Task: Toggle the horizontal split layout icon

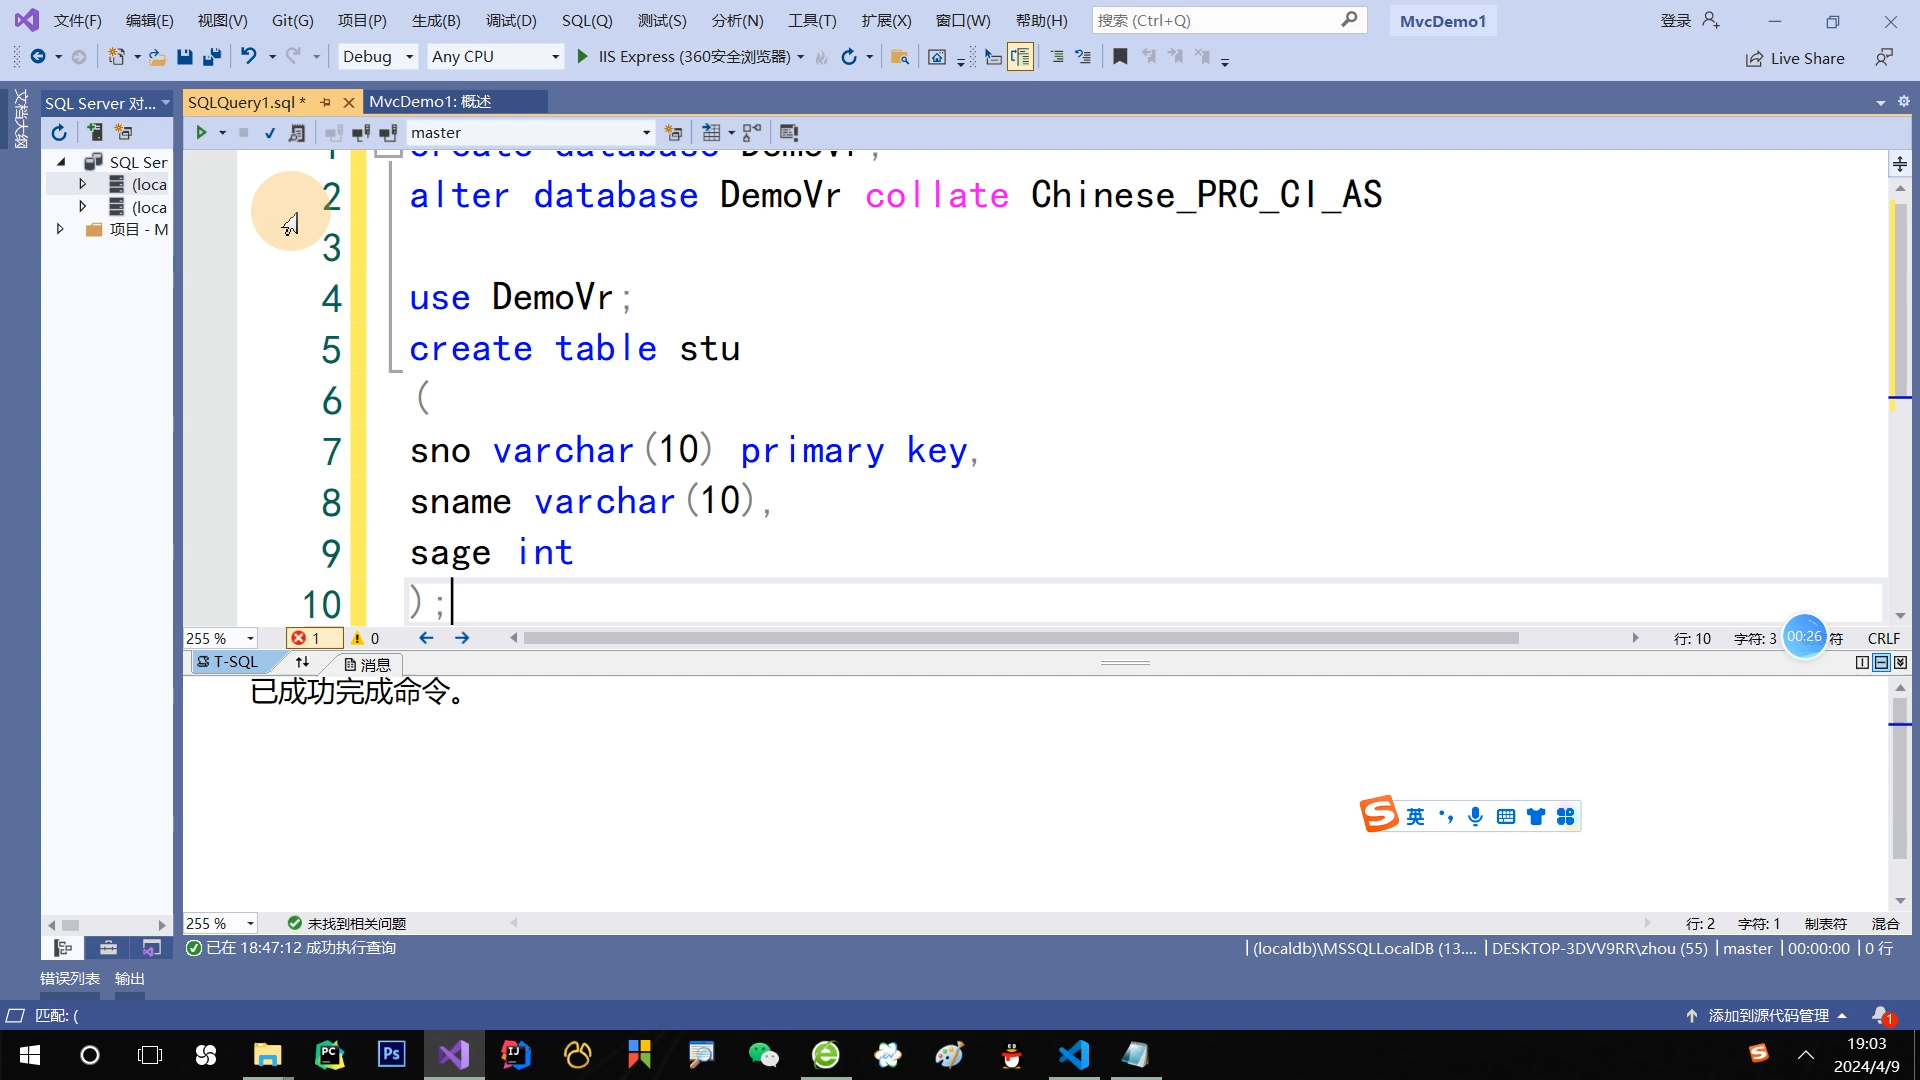Action: click(1881, 662)
